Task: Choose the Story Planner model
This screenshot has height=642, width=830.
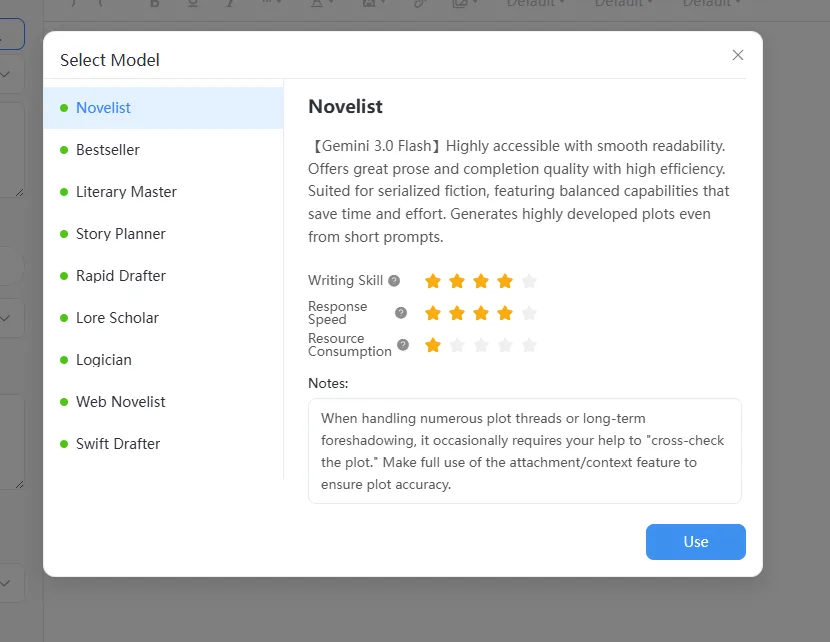Action: pos(164,234)
